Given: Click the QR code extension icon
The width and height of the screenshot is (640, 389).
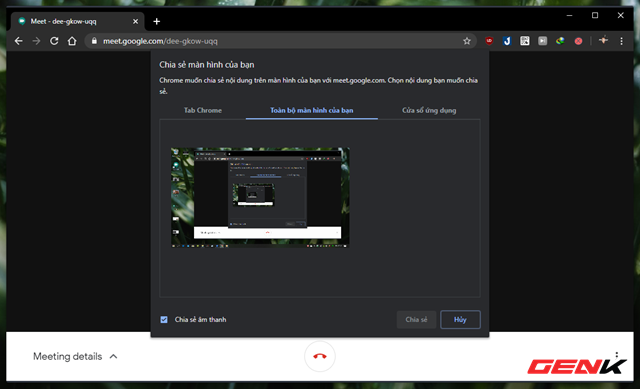Looking at the screenshot, I should coord(524,41).
